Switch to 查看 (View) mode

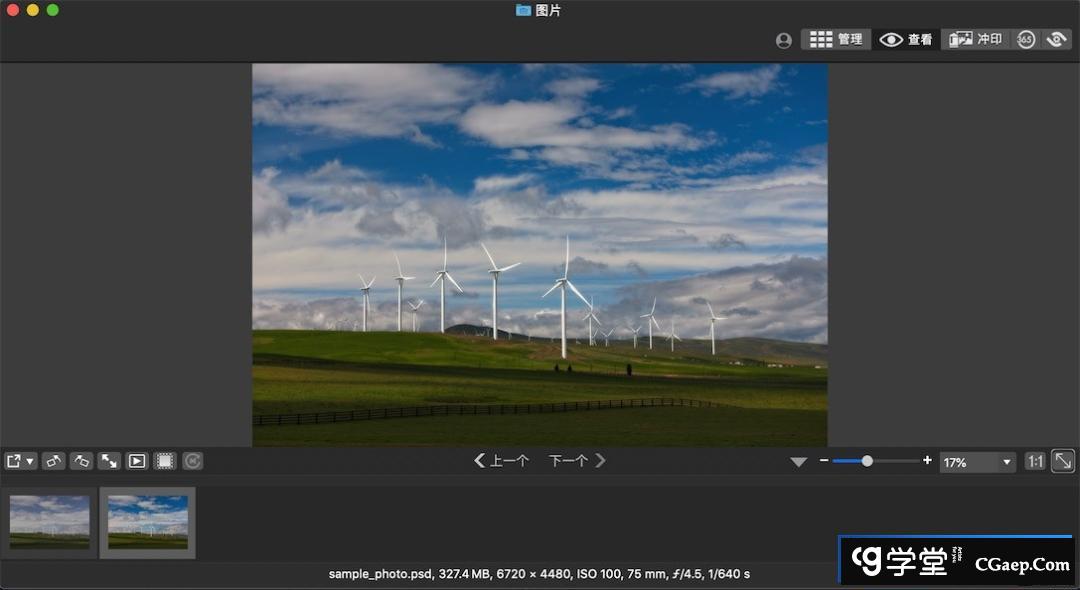[906, 39]
